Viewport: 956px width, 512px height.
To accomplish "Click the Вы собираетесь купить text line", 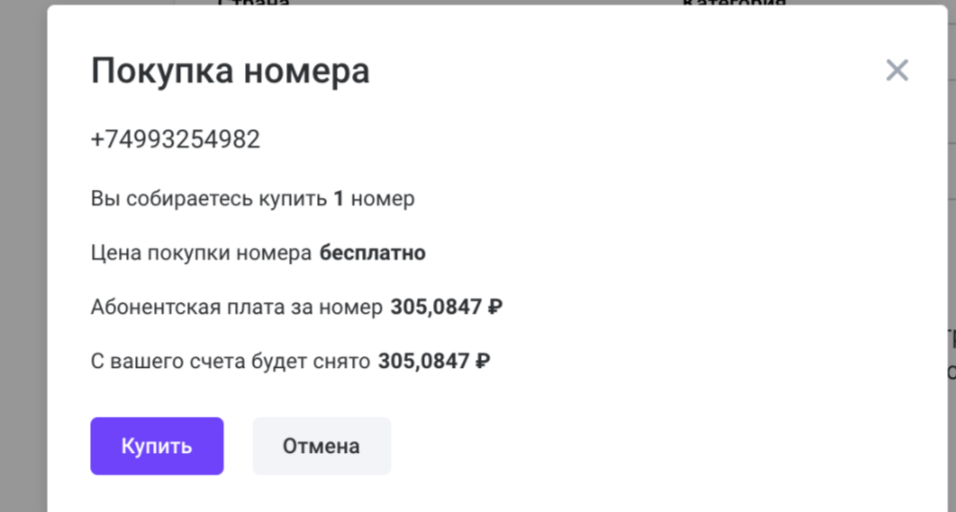I will click(x=252, y=199).
